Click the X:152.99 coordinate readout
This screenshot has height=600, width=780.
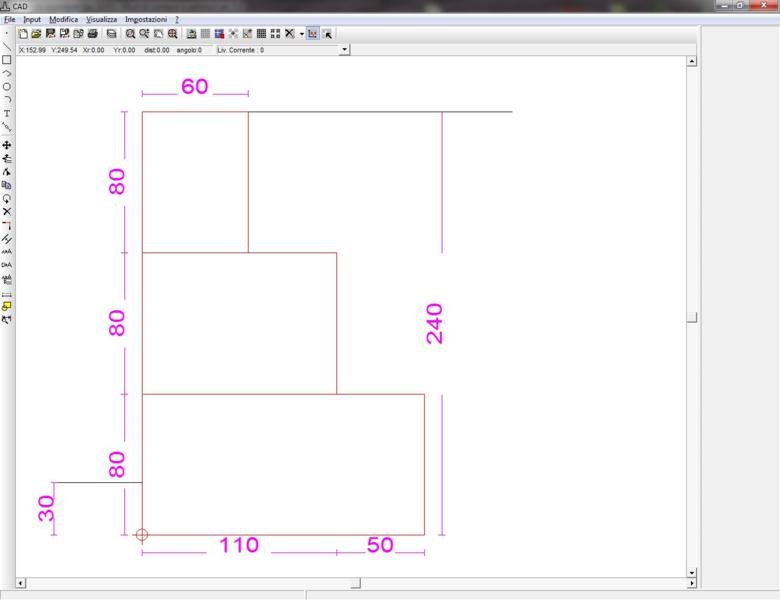(x=32, y=50)
